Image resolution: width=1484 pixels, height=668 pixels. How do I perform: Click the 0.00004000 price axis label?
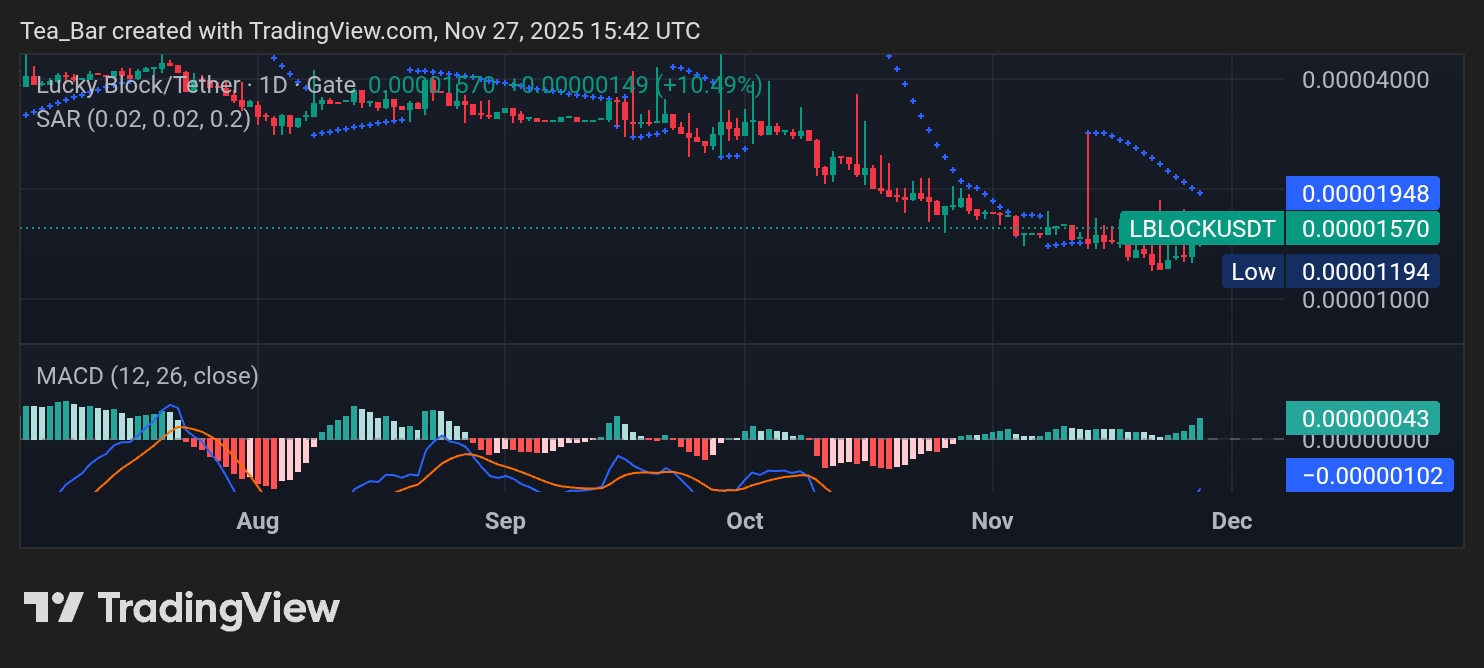(1365, 80)
